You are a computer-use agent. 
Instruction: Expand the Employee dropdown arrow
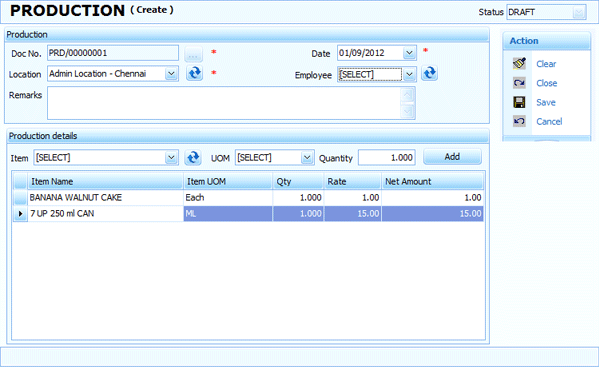coord(409,74)
